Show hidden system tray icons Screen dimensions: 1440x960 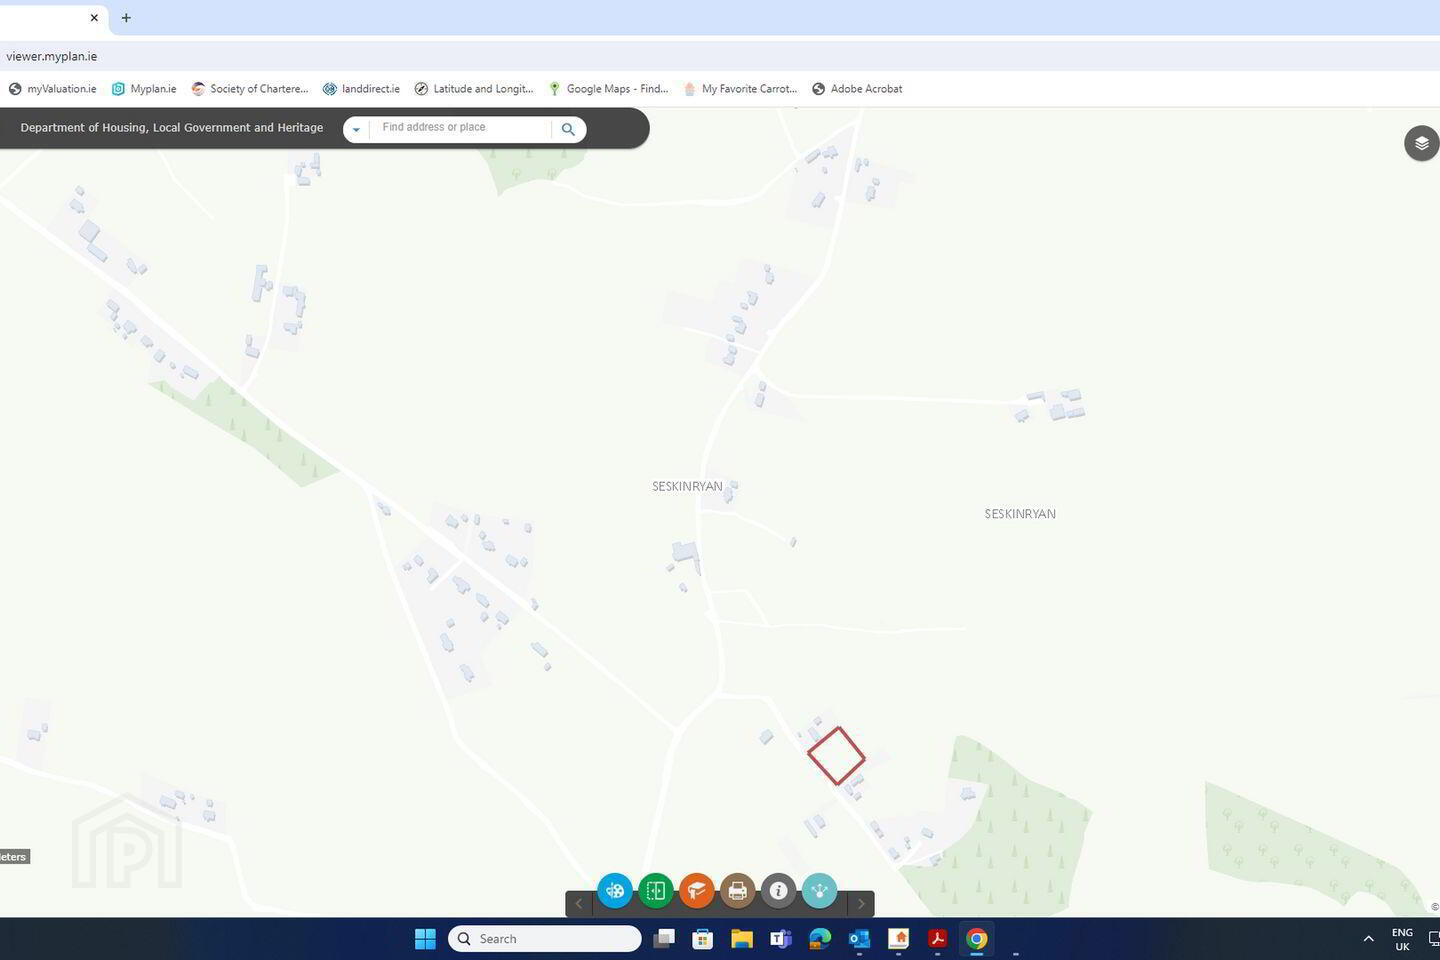tap(1368, 938)
